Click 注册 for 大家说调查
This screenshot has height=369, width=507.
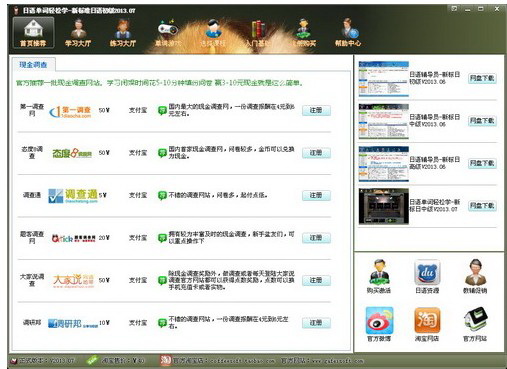click(316, 280)
